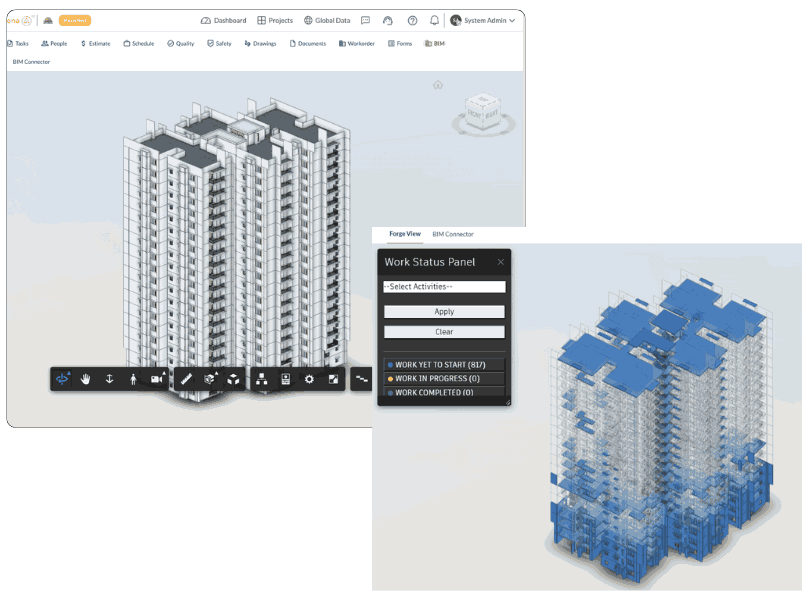The width and height of the screenshot is (811, 595).
Task: Click the Home view icon
Action: click(x=437, y=85)
